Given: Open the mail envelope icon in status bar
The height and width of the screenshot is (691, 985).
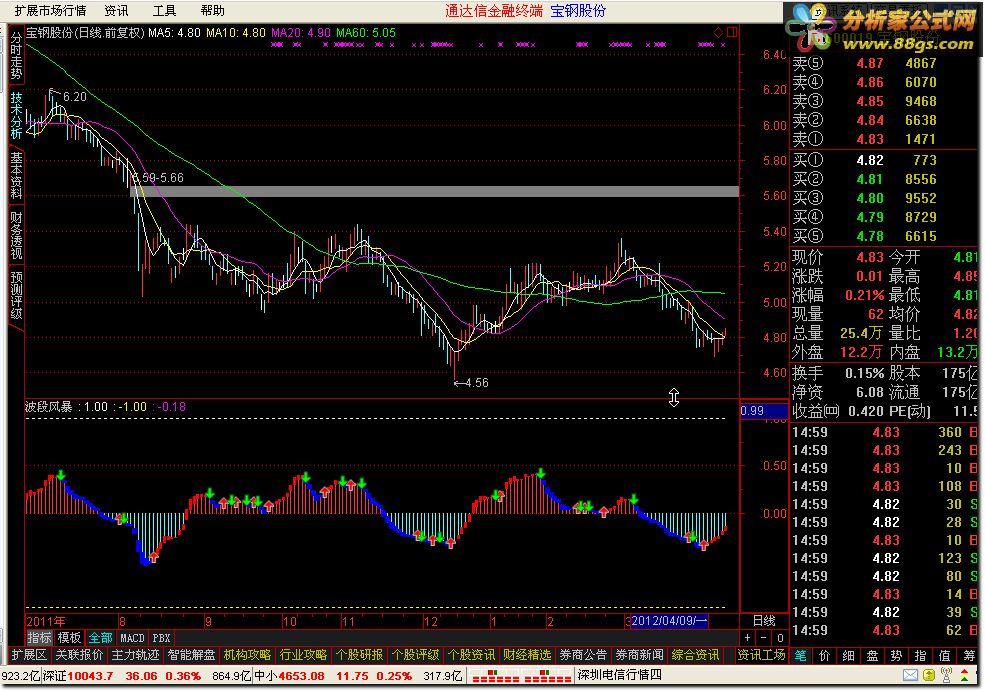Looking at the screenshot, I should 910,675.
